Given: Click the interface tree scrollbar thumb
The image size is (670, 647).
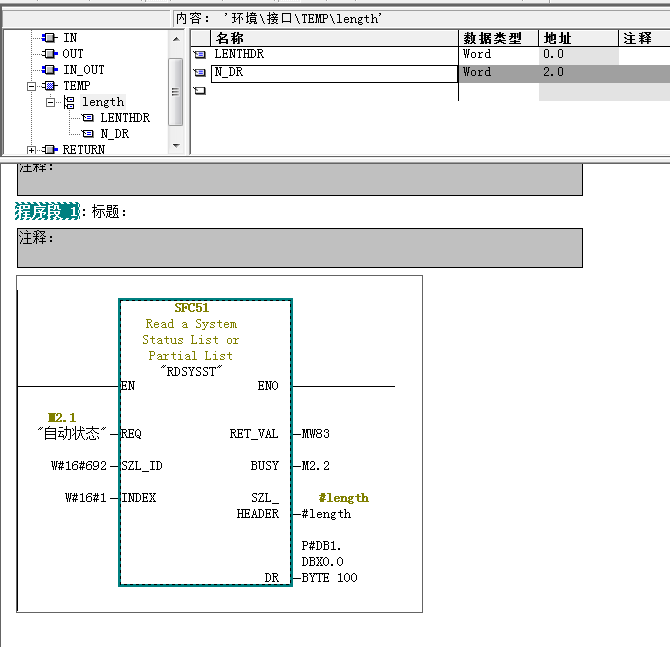Looking at the screenshot, I should [x=176, y=92].
